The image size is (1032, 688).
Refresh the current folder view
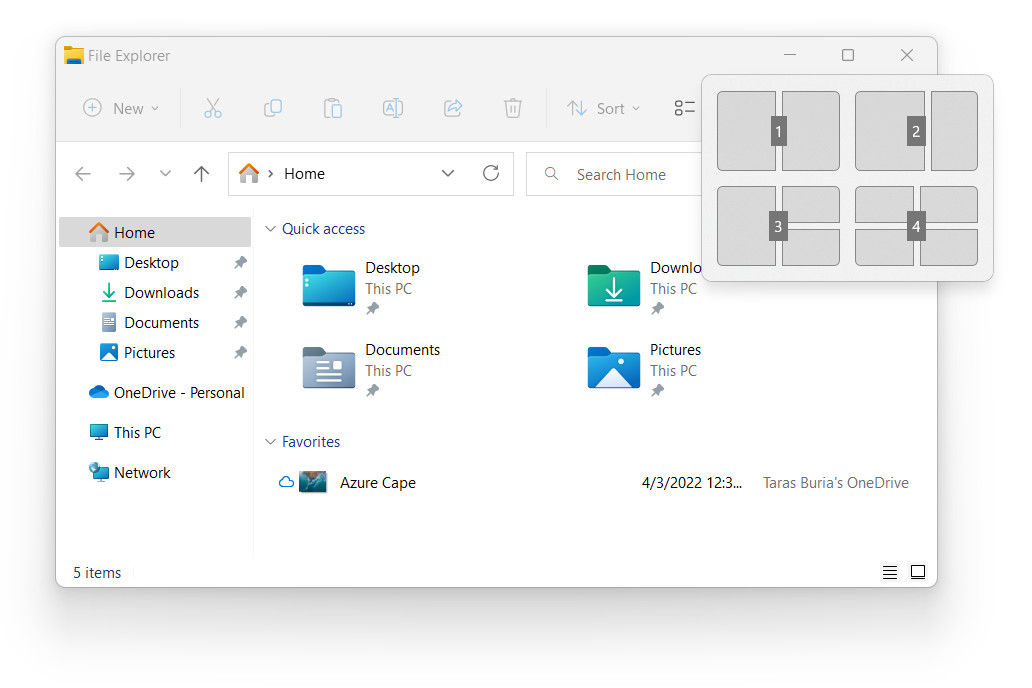tap(491, 173)
